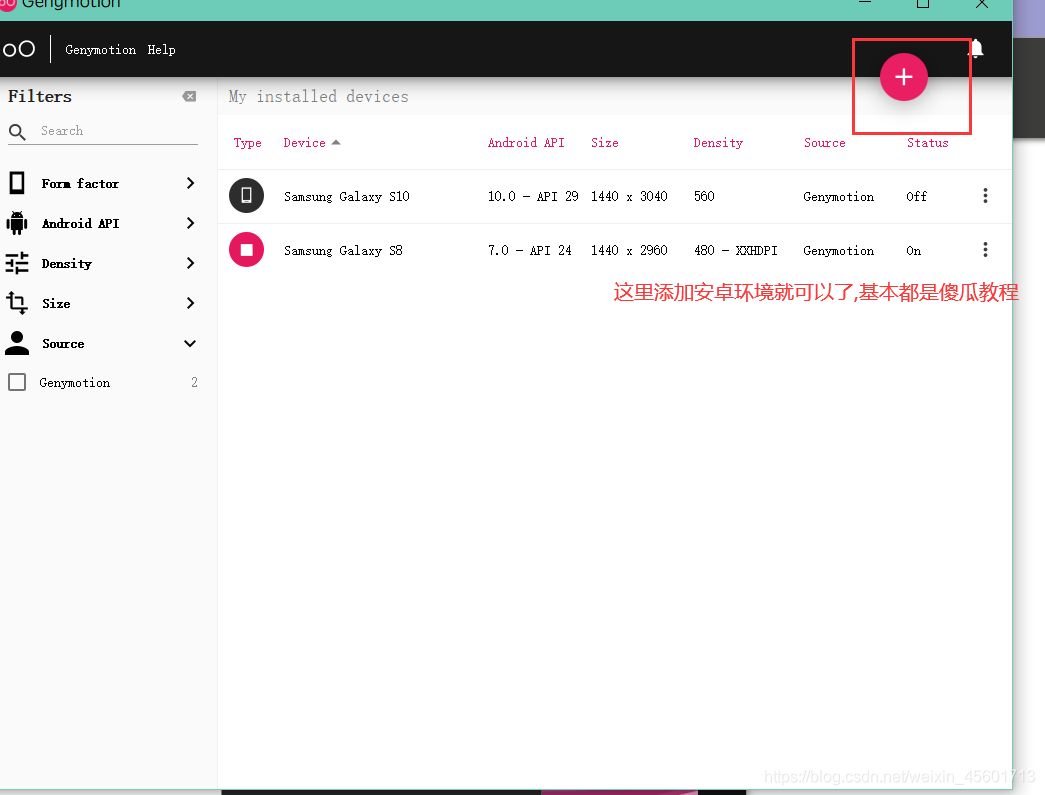Viewport: 1045px width, 795px height.
Task: Collapse the Source filter section
Action: pyautogui.click(x=190, y=344)
